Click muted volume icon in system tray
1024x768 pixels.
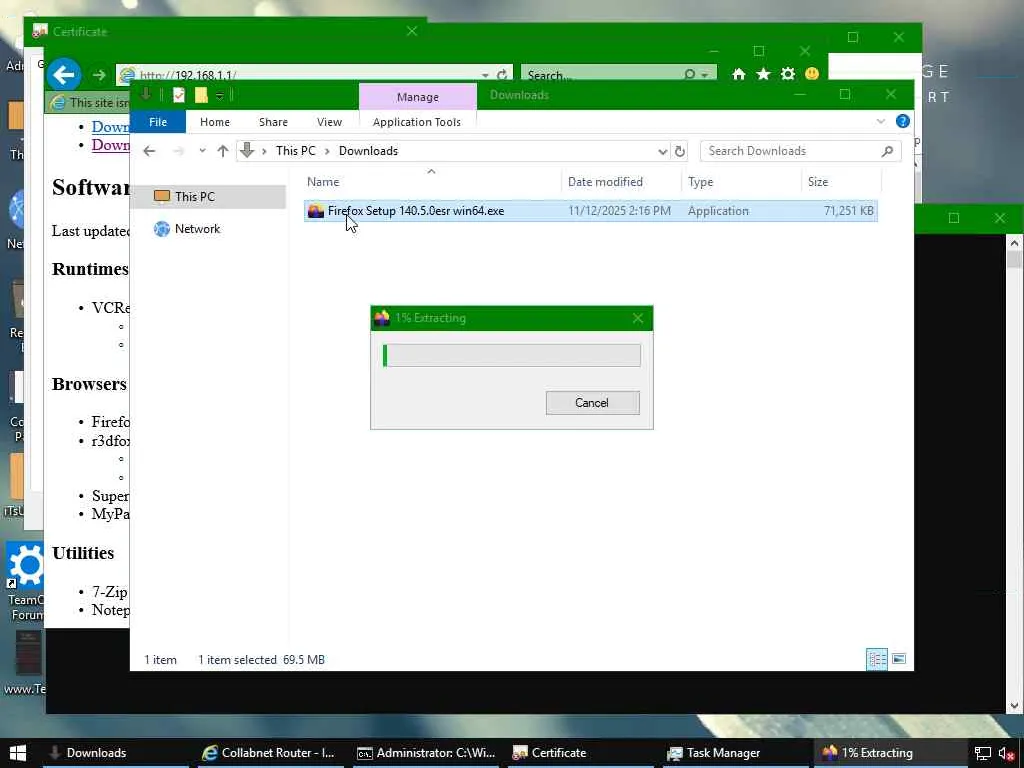[1007, 754]
